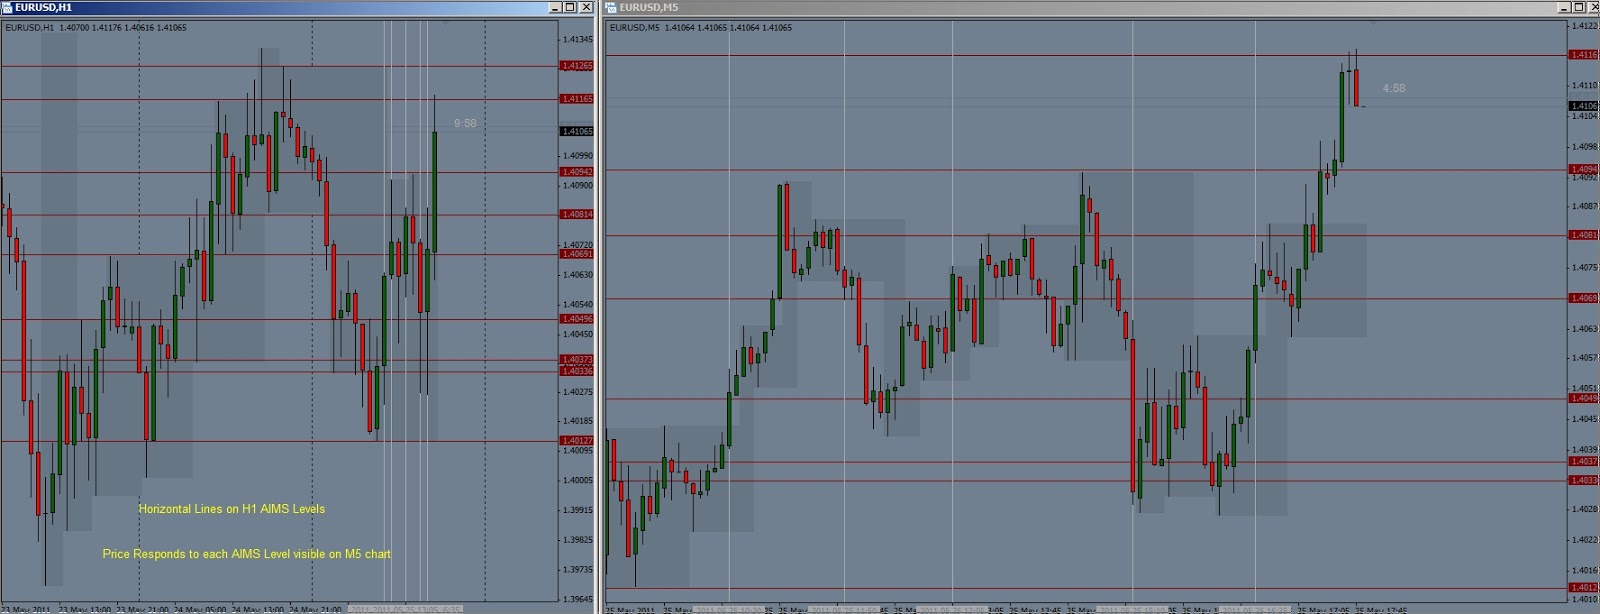This screenshot has width=1600, height=614.
Task: Select the 1.40814 level label on H1
Action: click(577, 214)
